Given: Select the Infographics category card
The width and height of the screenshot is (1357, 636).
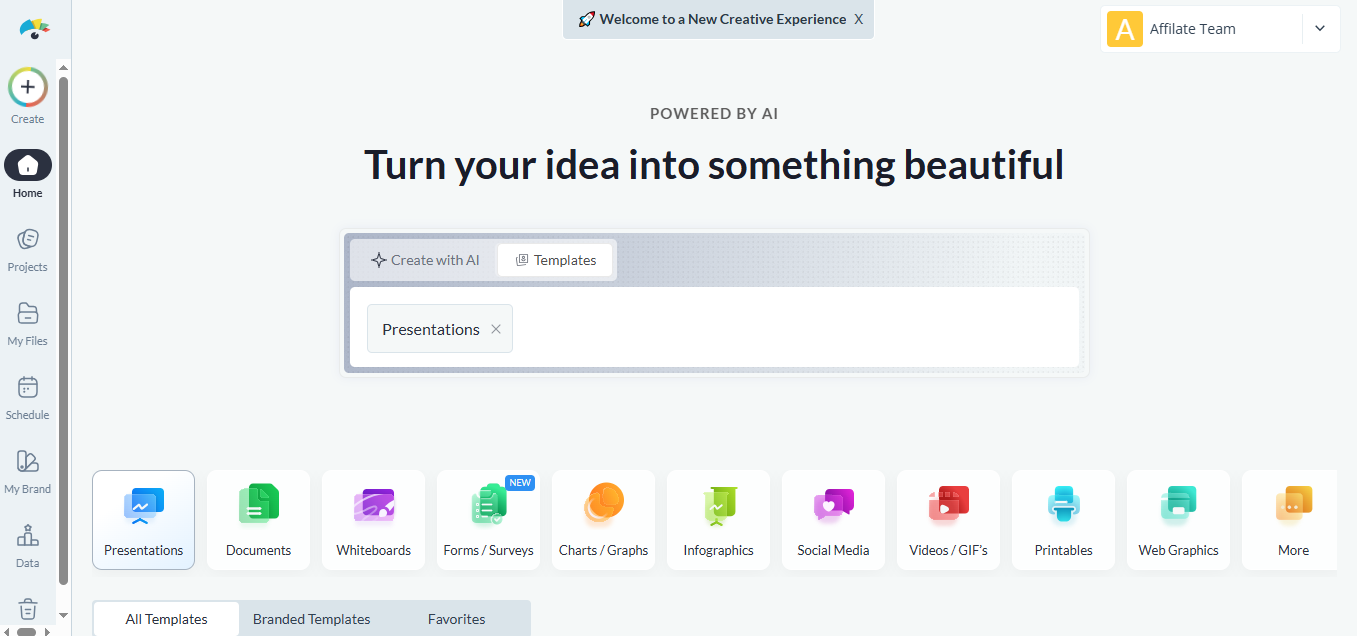Looking at the screenshot, I should tap(718, 520).
